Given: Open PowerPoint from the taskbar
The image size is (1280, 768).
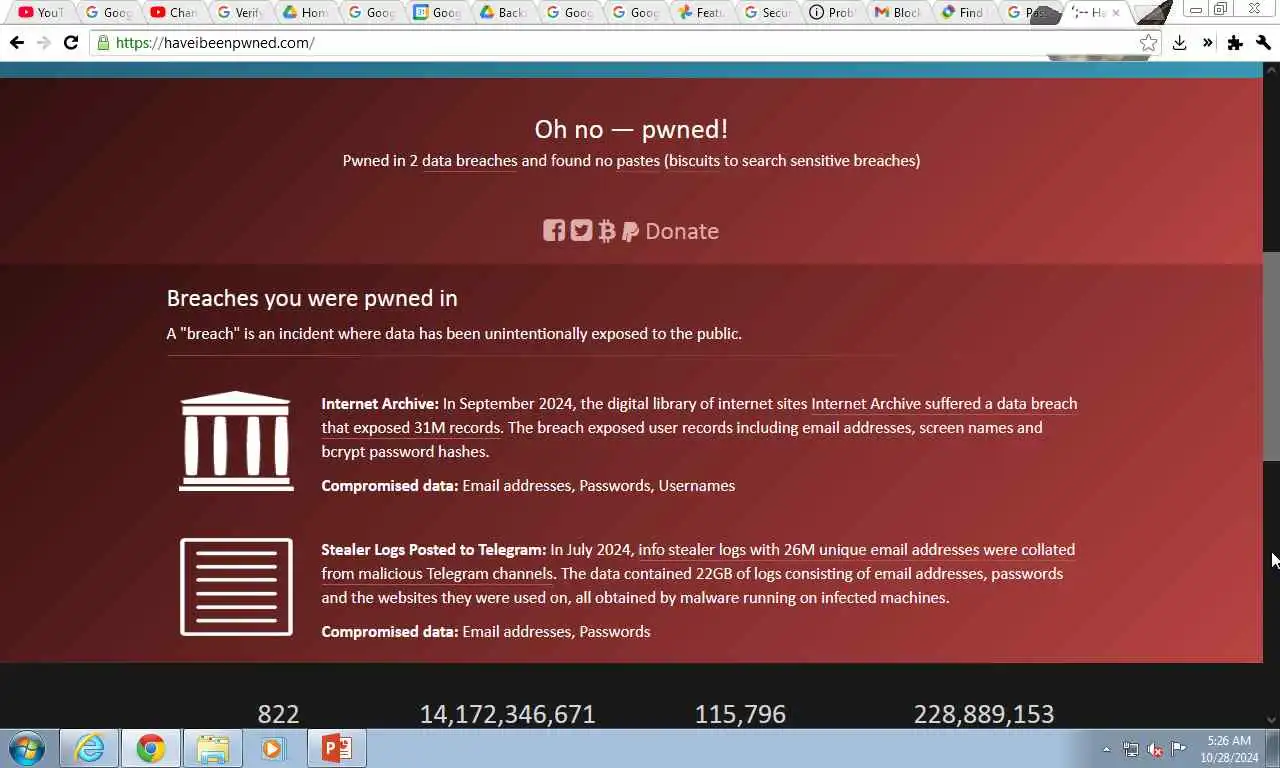Looking at the screenshot, I should click(x=337, y=748).
